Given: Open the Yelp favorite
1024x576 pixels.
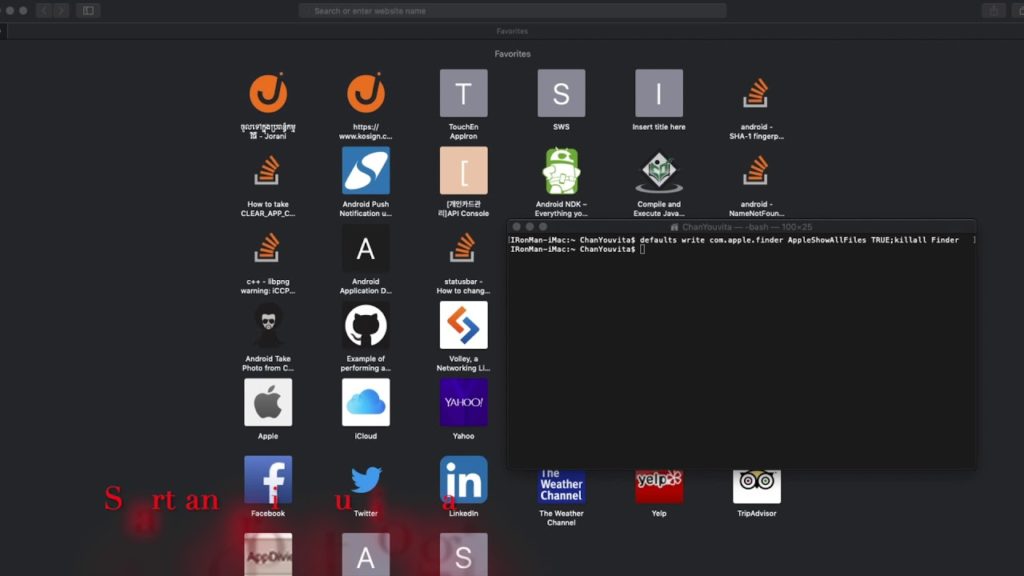Looking at the screenshot, I should 659,487.
